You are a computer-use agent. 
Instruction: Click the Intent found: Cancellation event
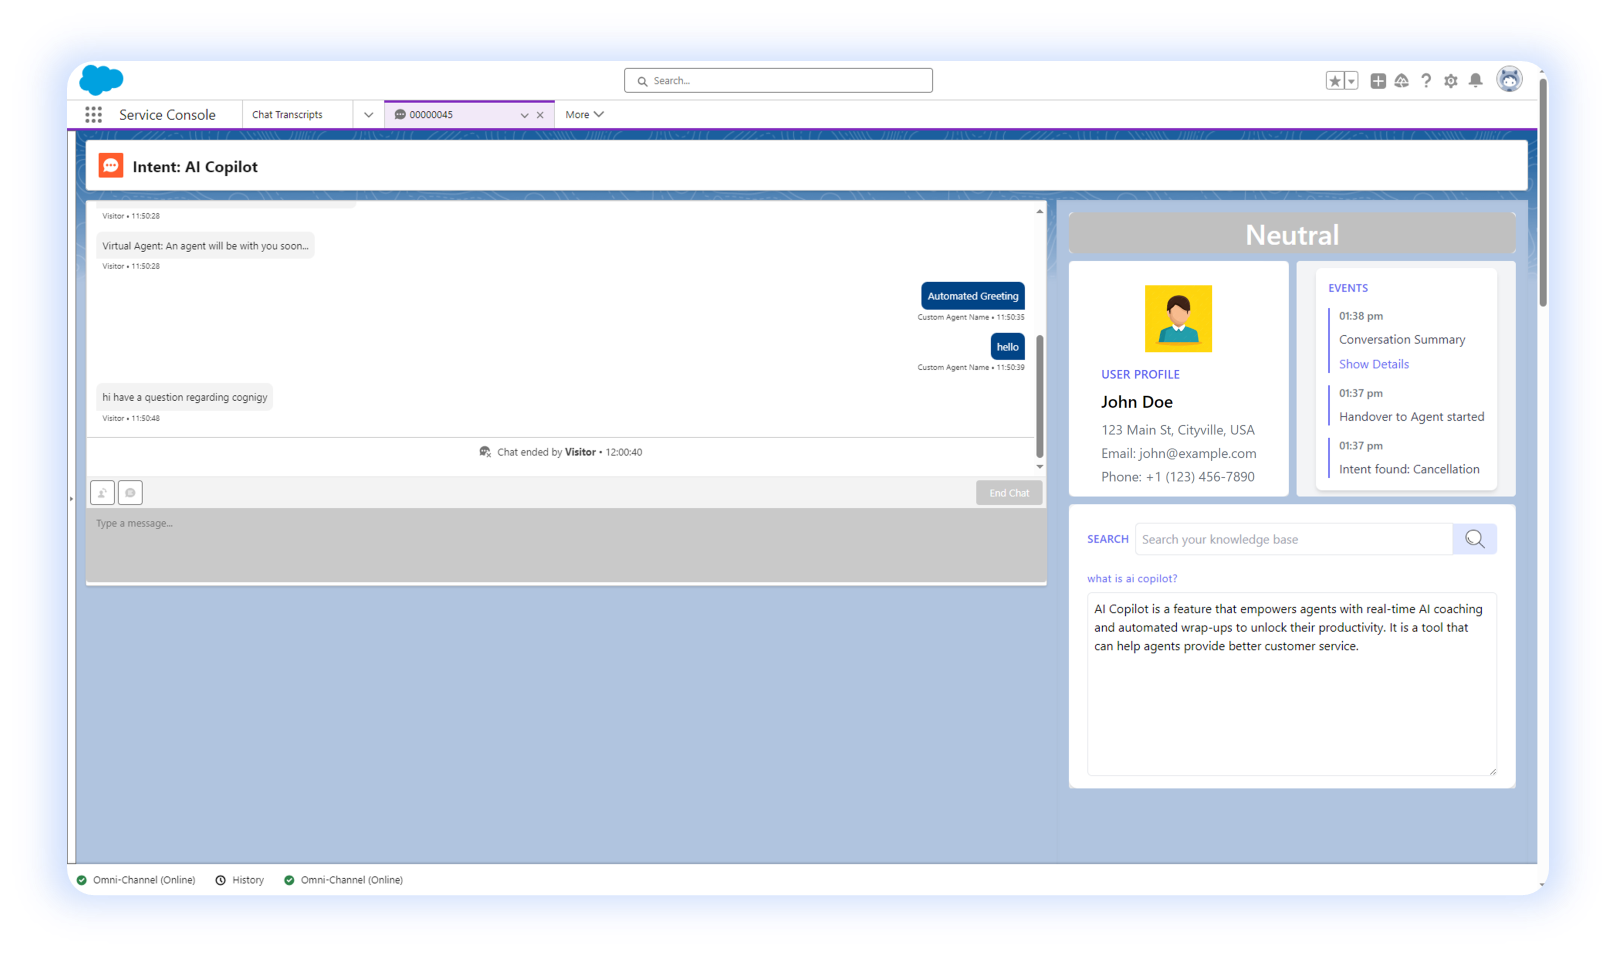coord(1409,469)
